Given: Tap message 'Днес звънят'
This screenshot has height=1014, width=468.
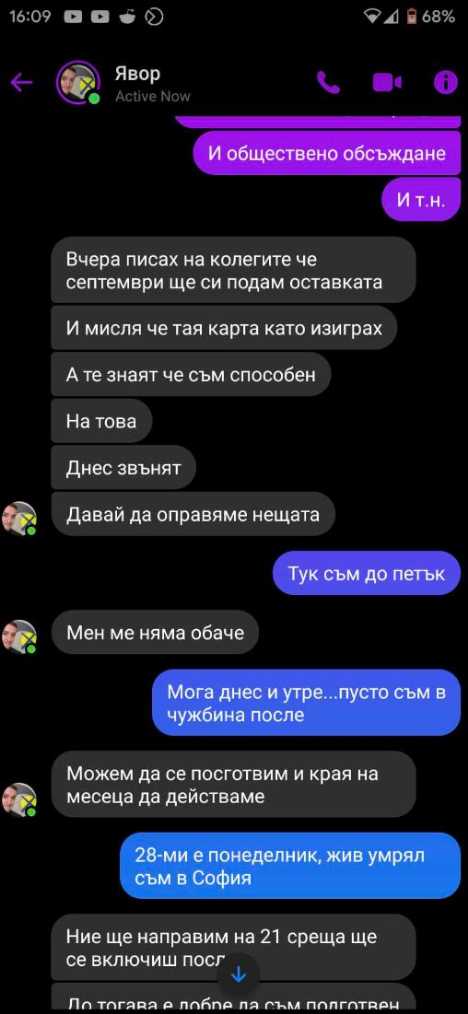Looking at the screenshot, I should pyautogui.click(x=123, y=468).
